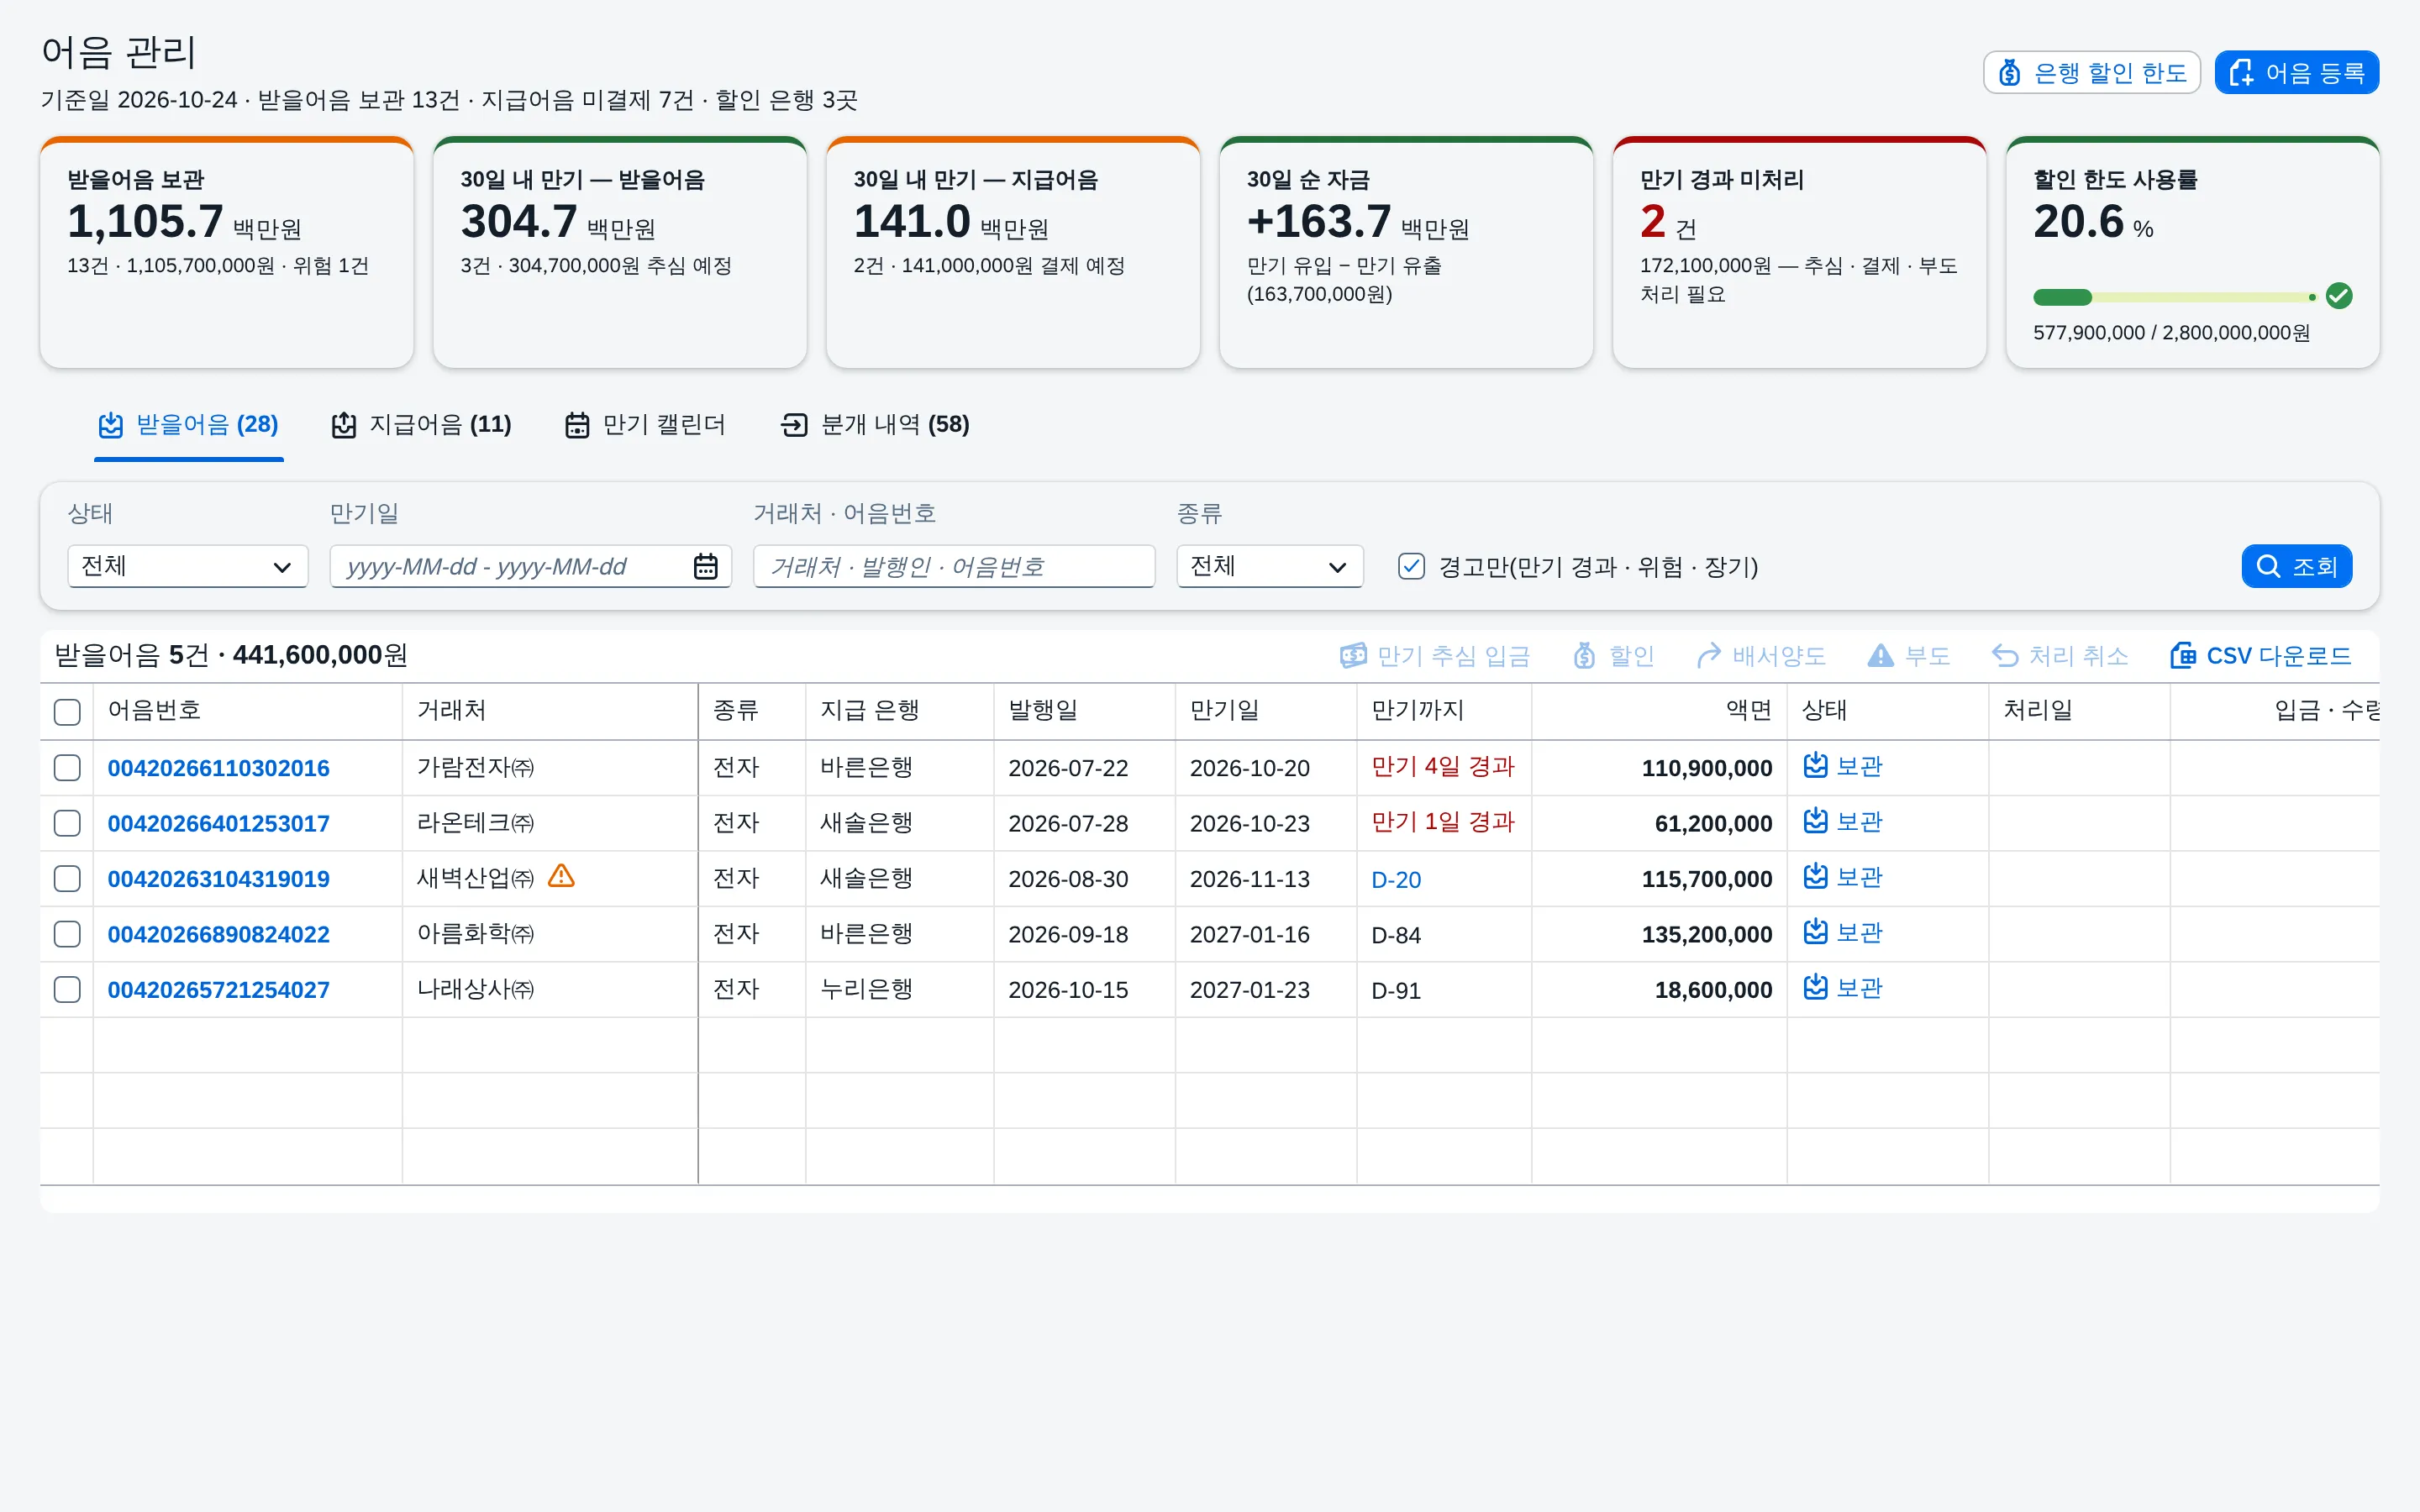The image size is (2420, 1512).
Task: Click the 만기 추심 입금 cash icon
Action: click(1353, 656)
